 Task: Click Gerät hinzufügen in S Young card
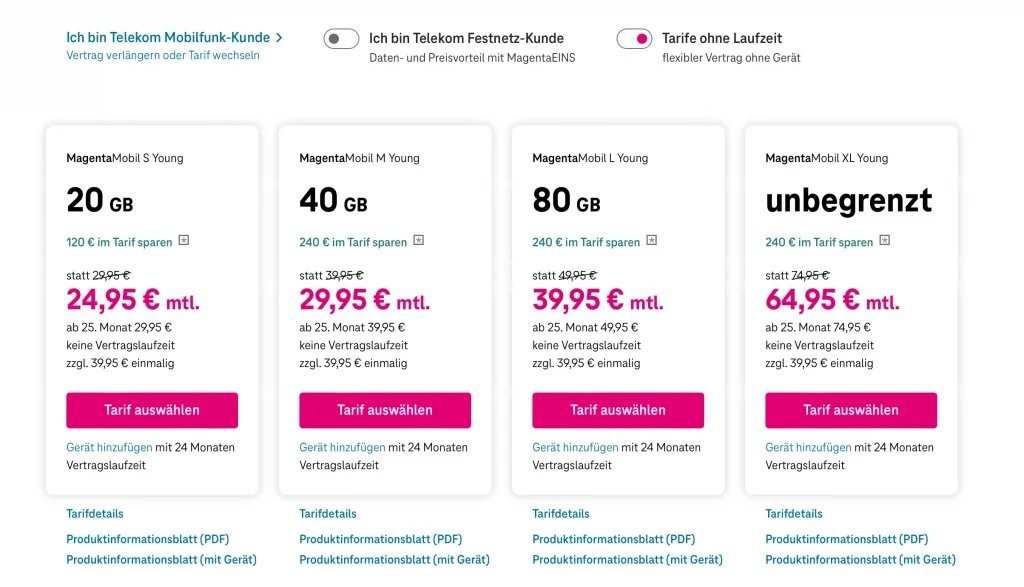click(x=109, y=448)
